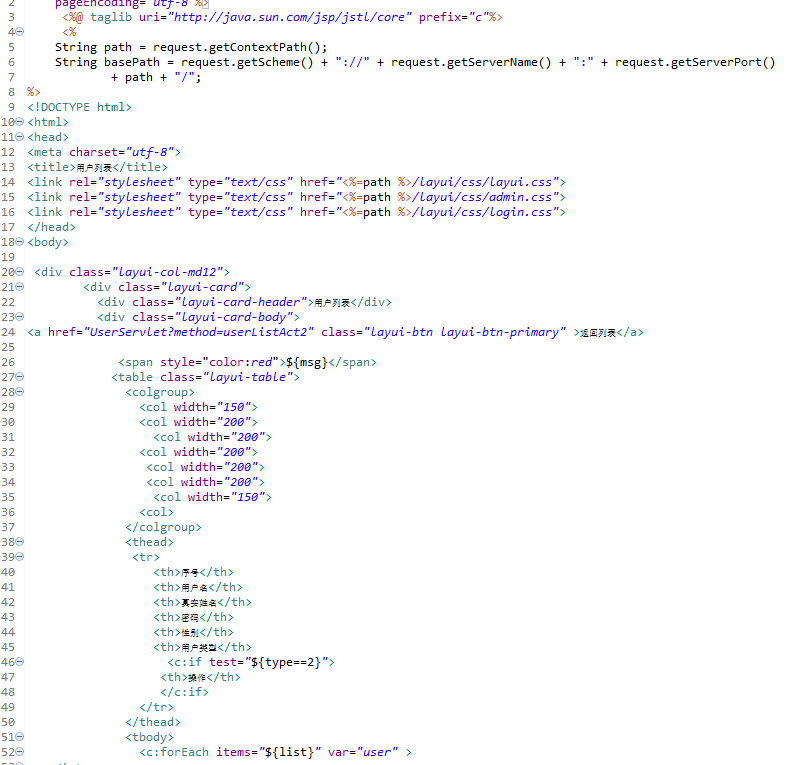Image resolution: width=795 pixels, height=765 pixels.
Task: Click the + path + "/" continuation line
Action: click(156, 78)
